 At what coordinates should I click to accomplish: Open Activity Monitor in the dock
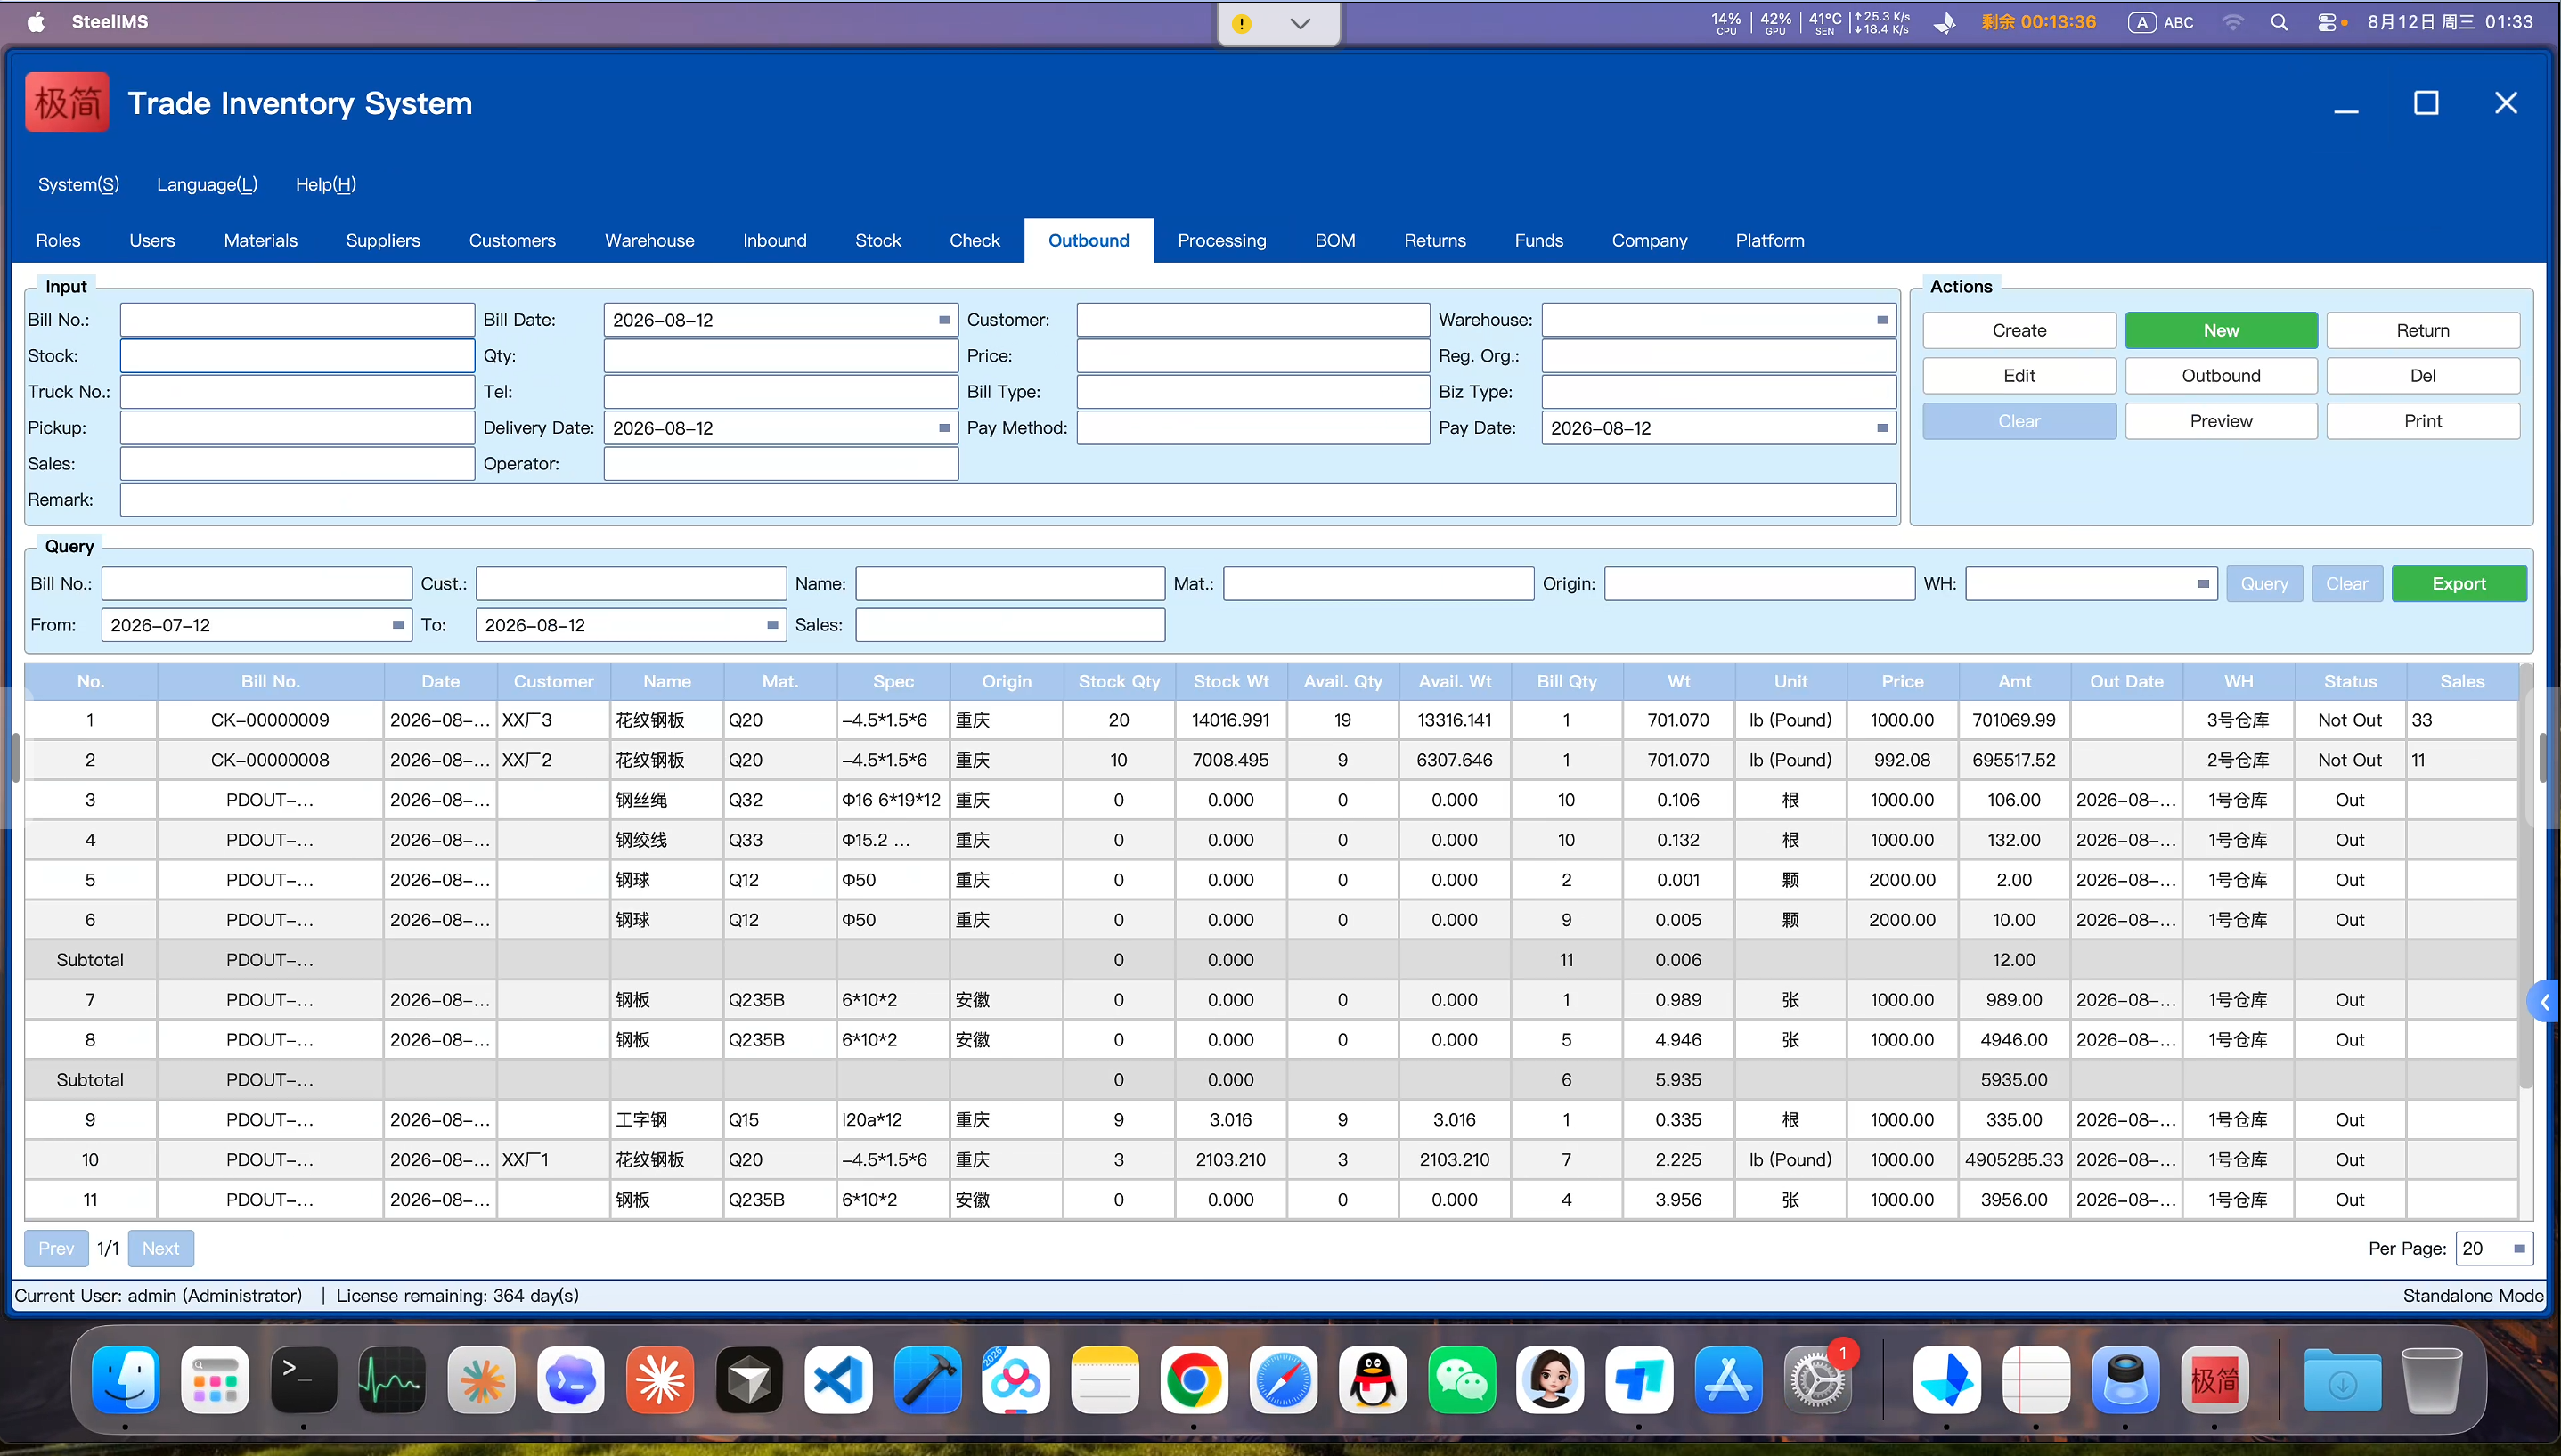(x=392, y=1381)
